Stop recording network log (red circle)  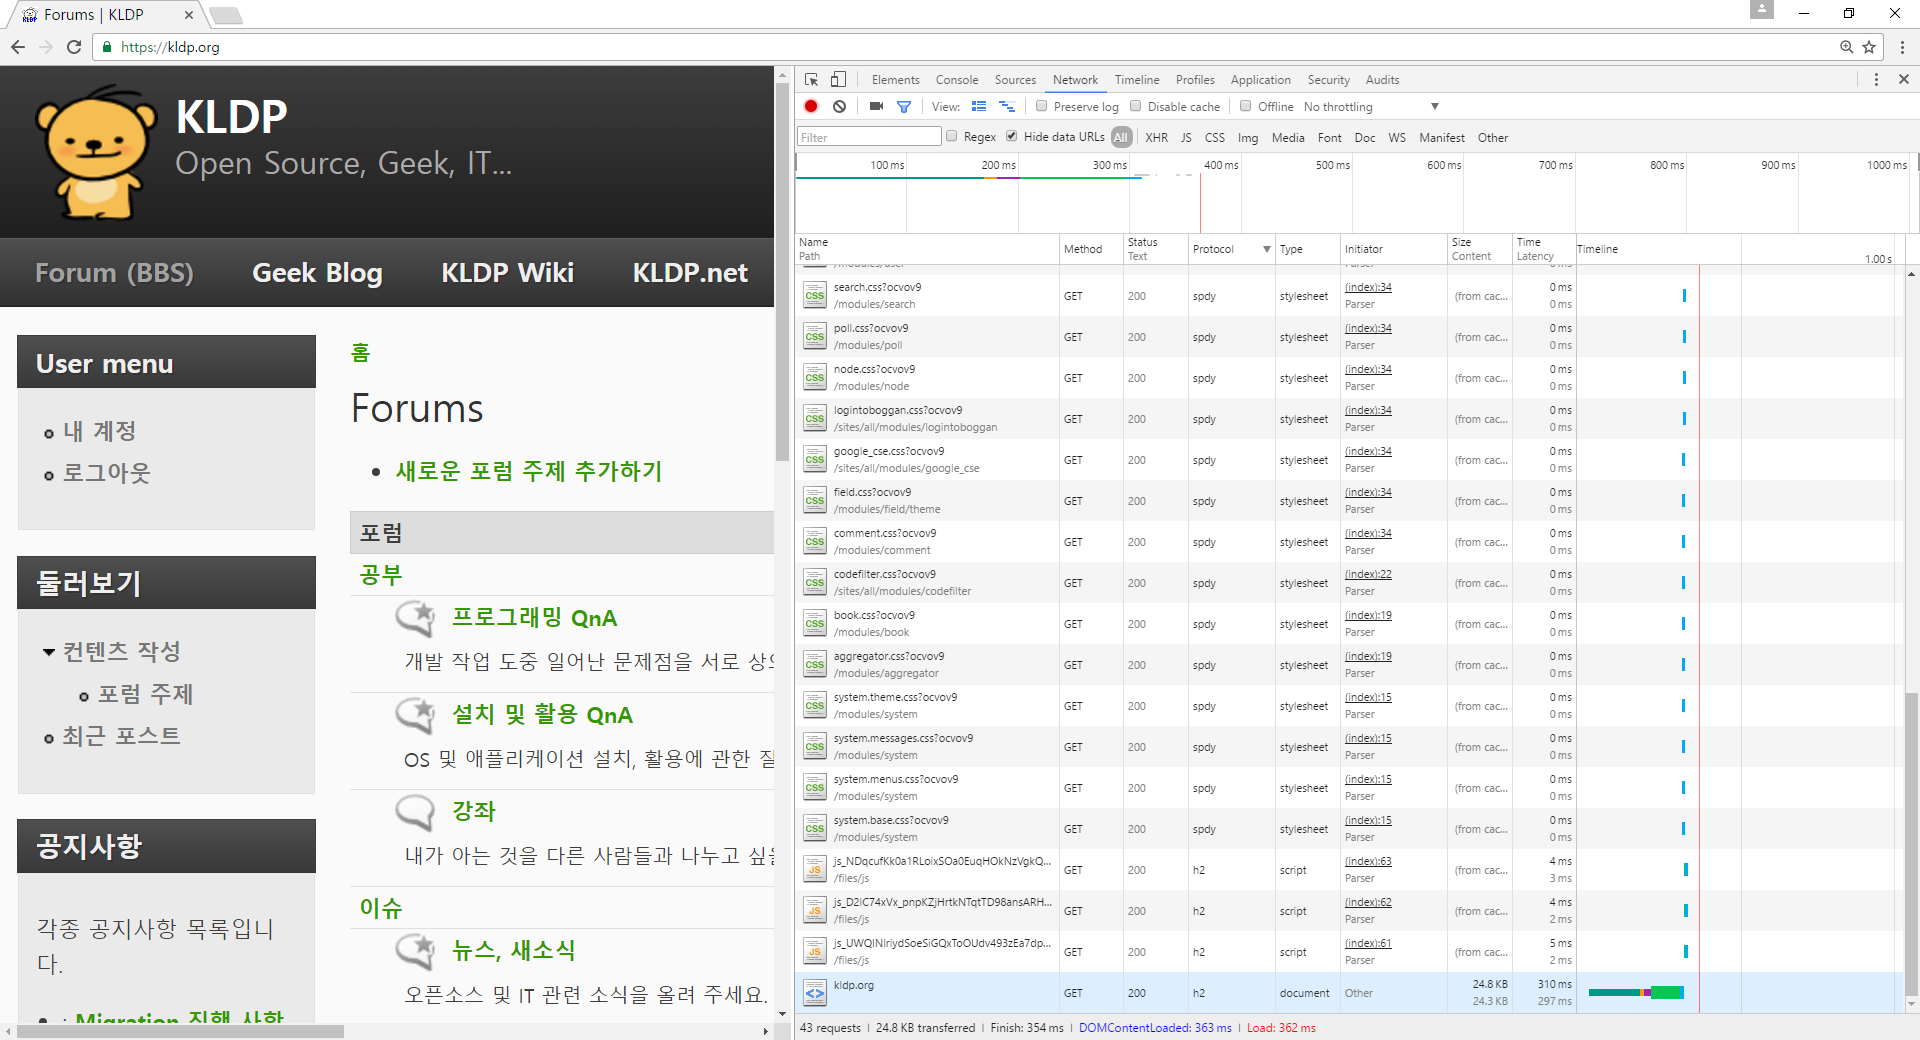coord(810,106)
